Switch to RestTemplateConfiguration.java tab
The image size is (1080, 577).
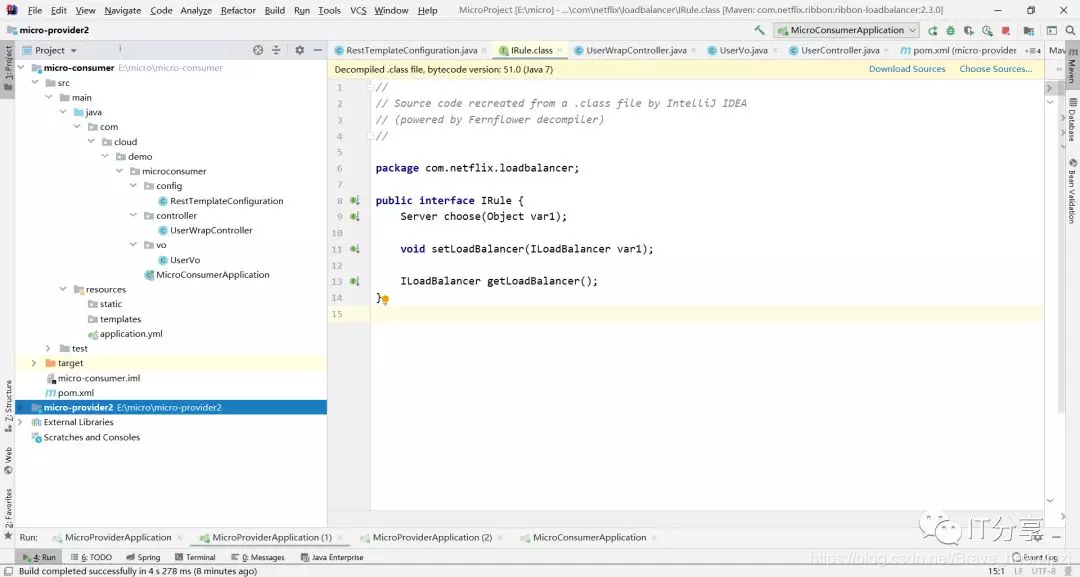point(411,50)
